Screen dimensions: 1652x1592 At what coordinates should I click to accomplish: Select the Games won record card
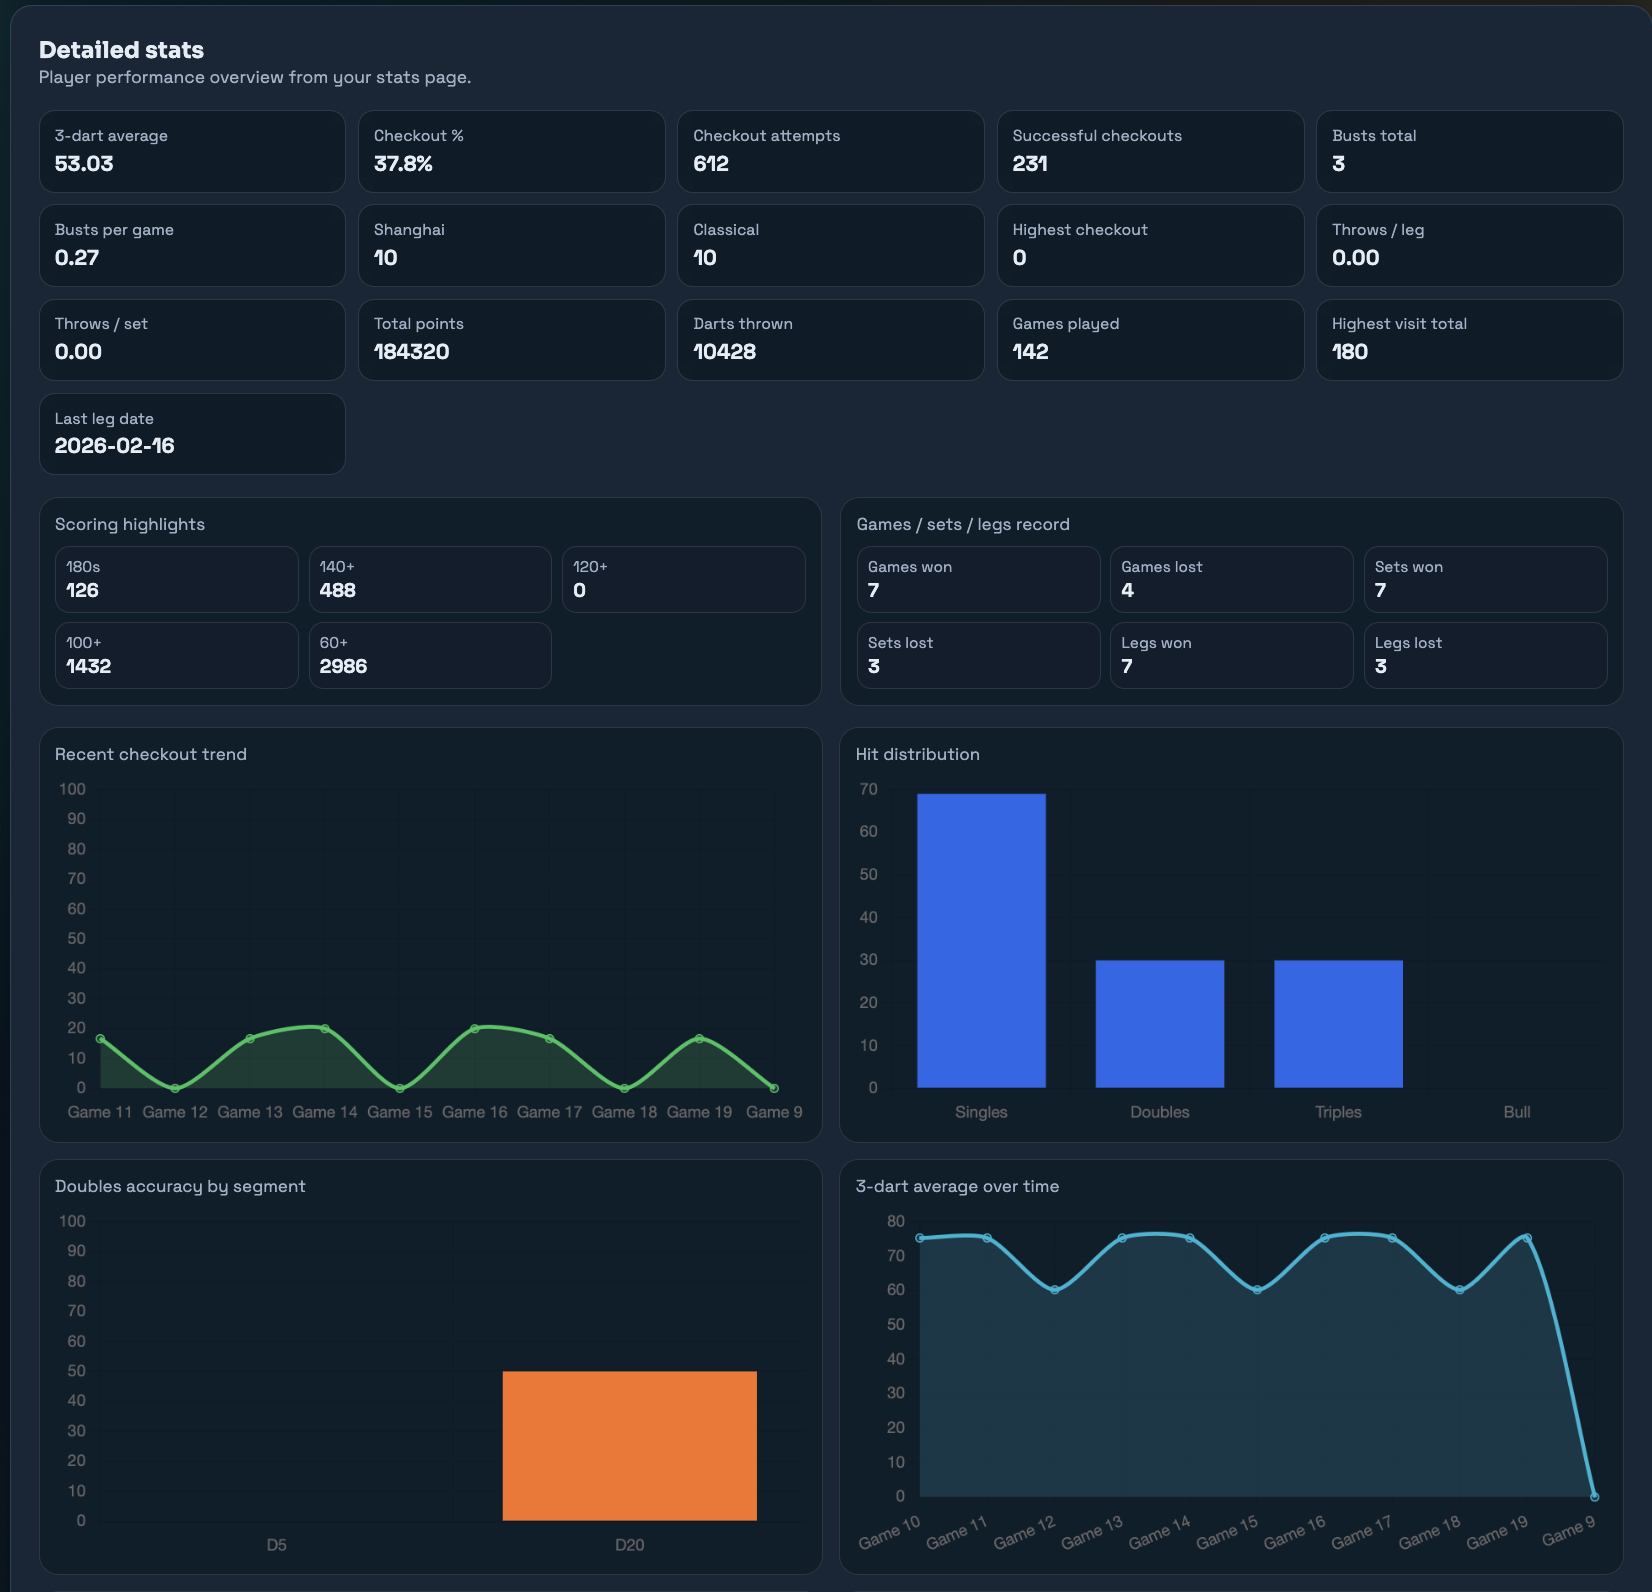pos(977,580)
